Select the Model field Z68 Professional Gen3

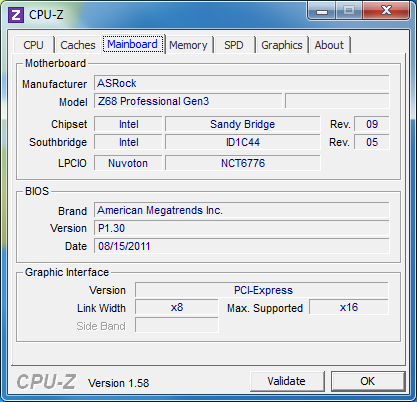188,101
